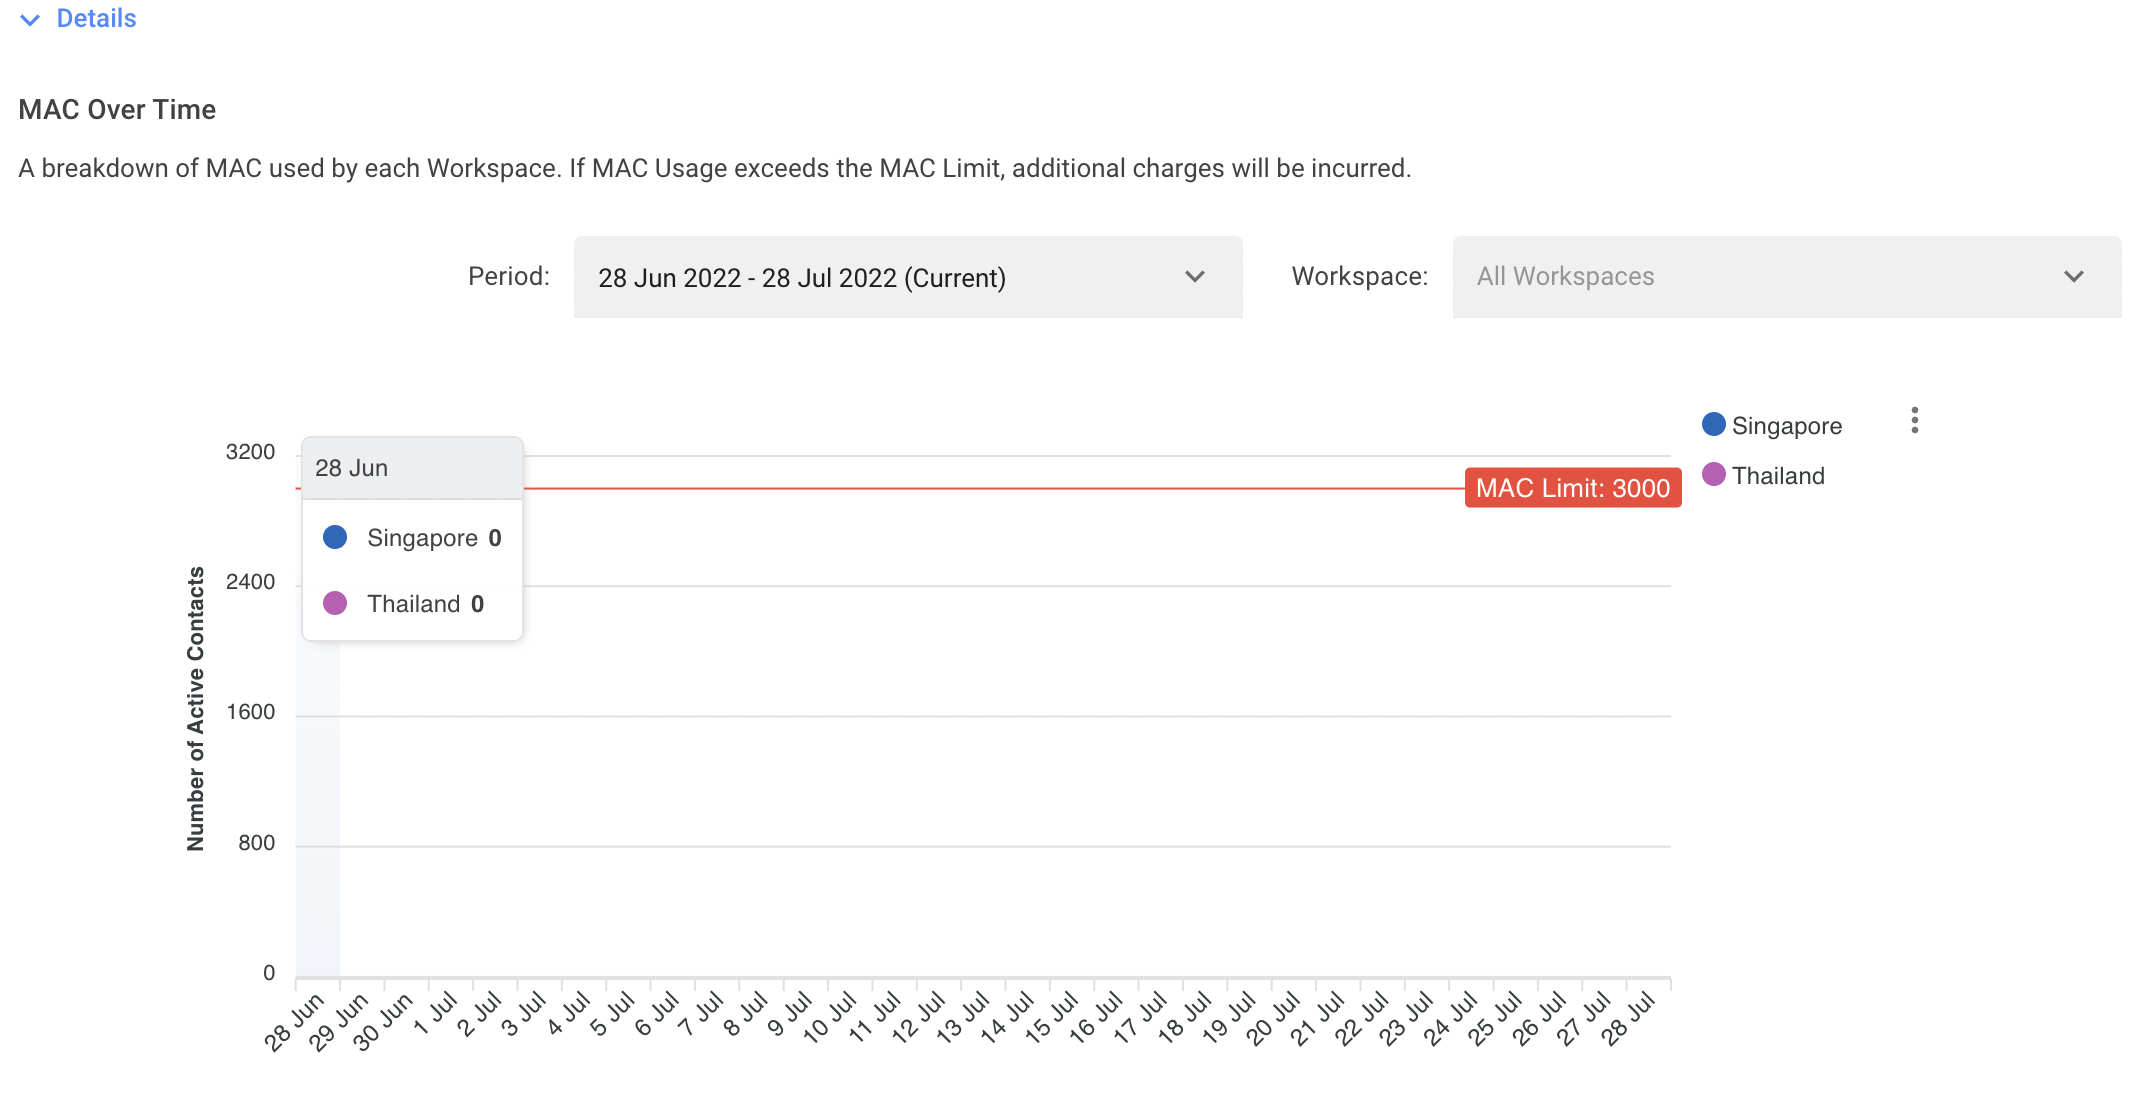Click the Period dropdown arrow
The height and width of the screenshot is (1102, 2148).
pyautogui.click(x=1197, y=277)
